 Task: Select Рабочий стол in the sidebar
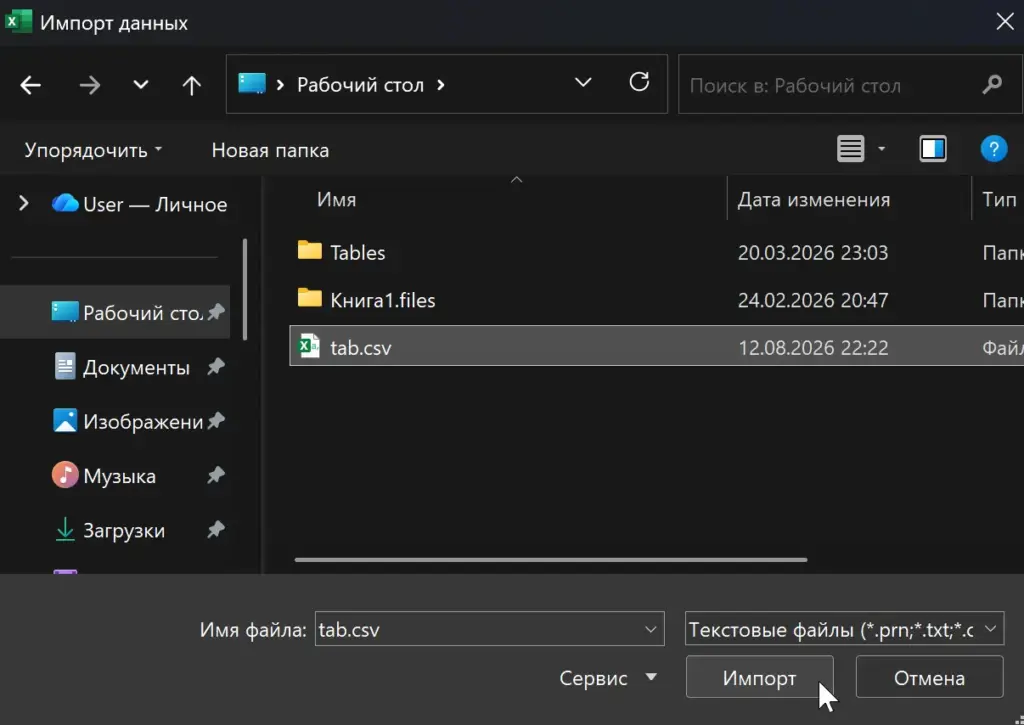(115, 312)
